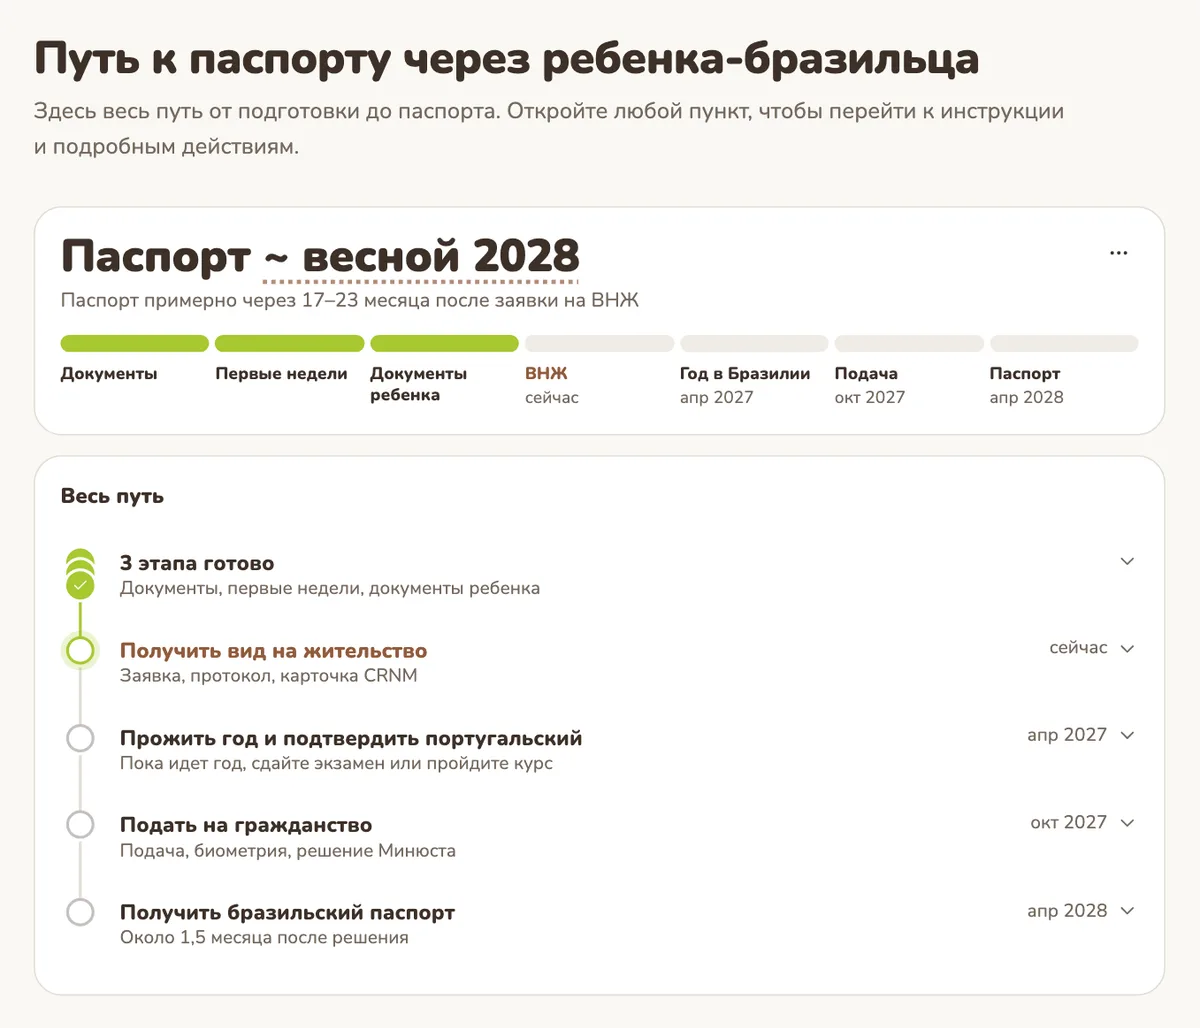
Task: Open 'Получить бразильский паспорт' step title
Action: [x=287, y=912]
